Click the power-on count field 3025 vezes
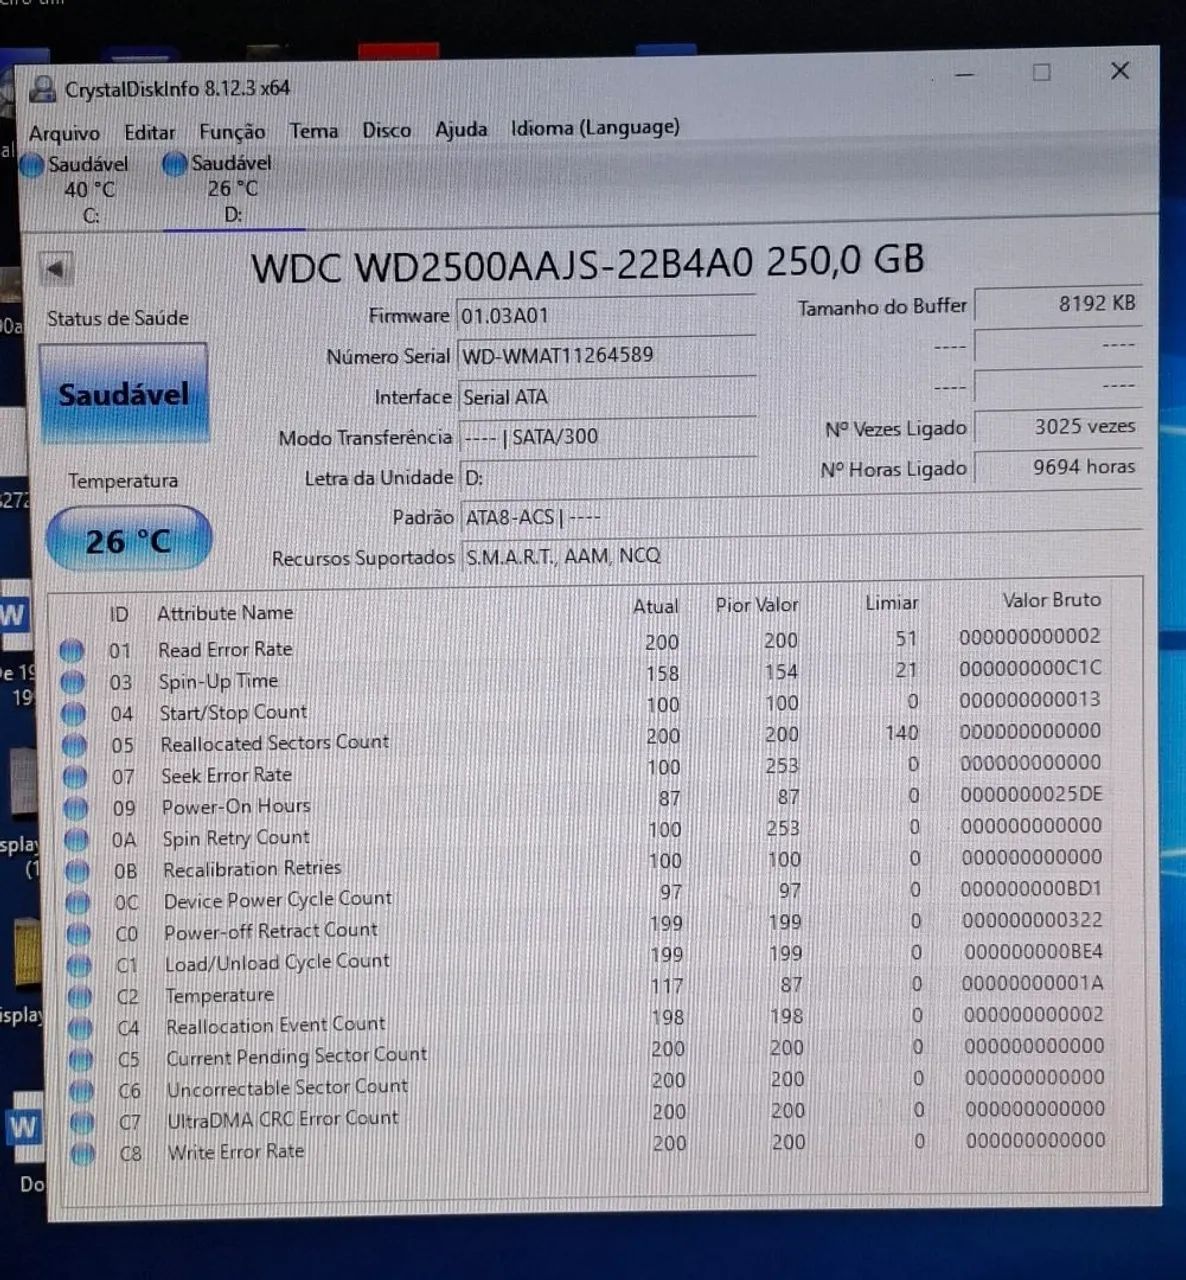This screenshot has width=1186, height=1280. tap(1058, 427)
